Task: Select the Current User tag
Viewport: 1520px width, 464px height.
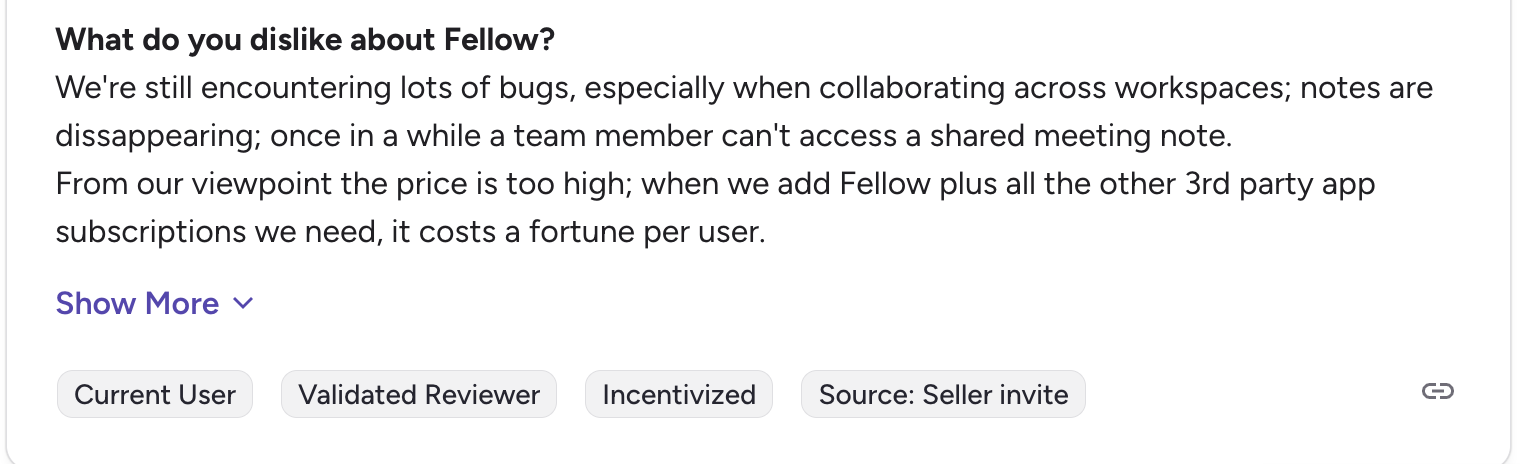Action: [155, 395]
